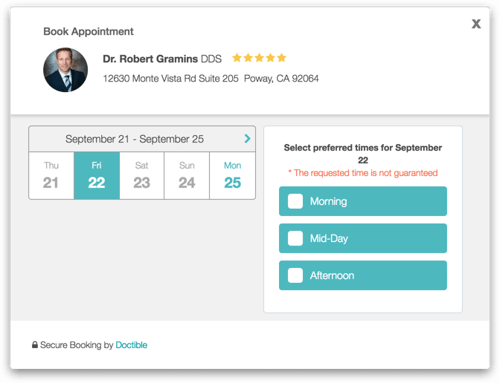The image size is (500, 383).
Task: Close the Book Appointment dialog
Action: tap(476, 24)
